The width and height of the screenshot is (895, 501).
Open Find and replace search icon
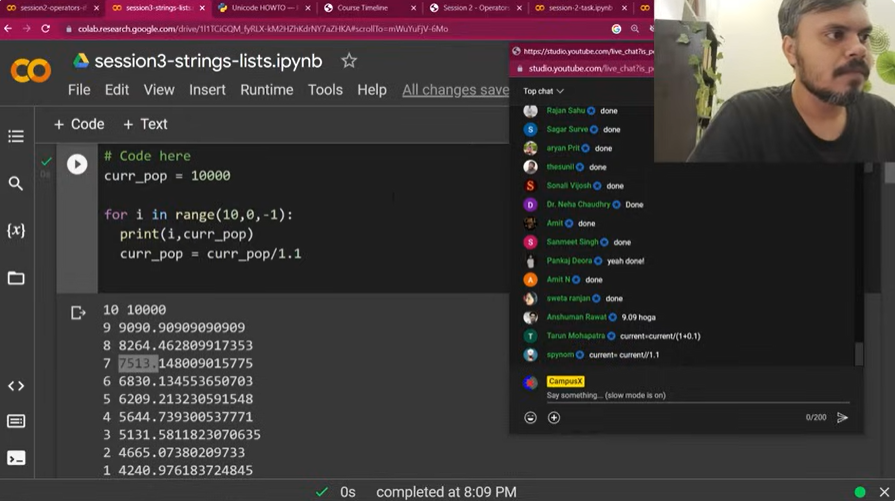coord(16,183)
